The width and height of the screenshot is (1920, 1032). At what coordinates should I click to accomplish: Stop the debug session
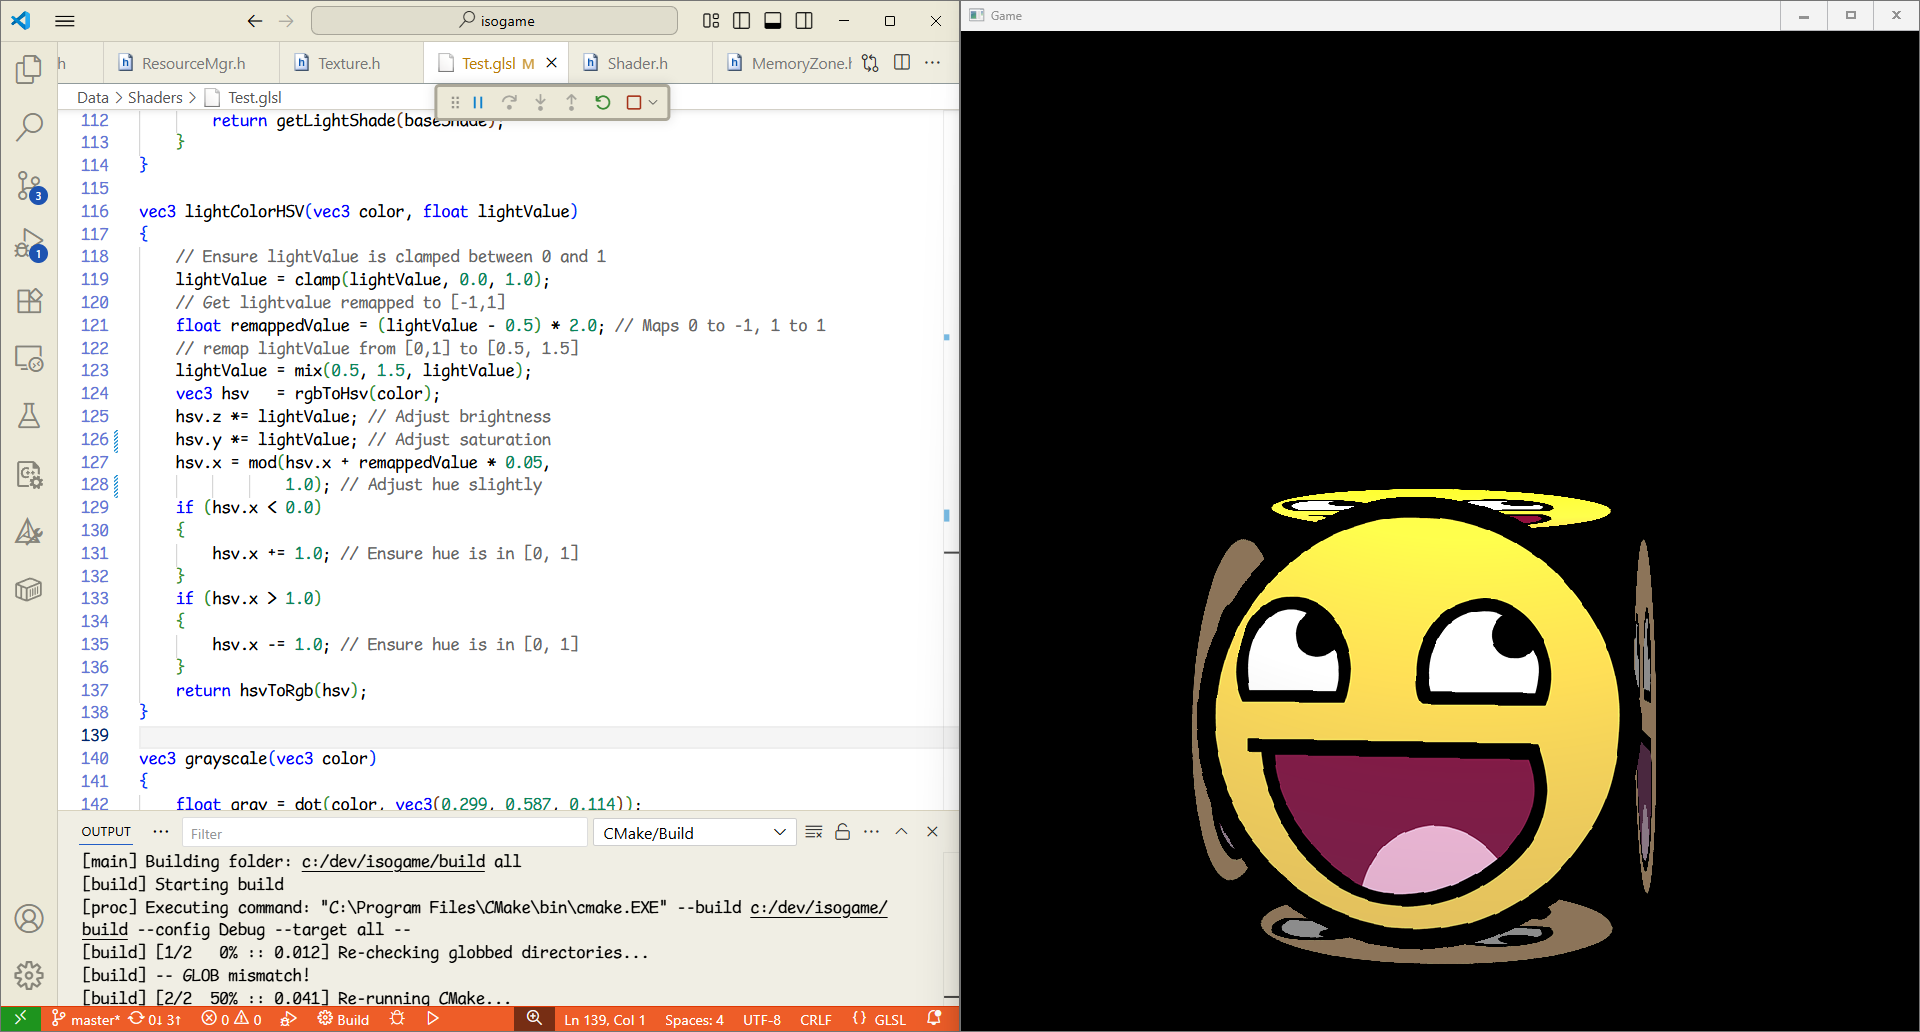tap(633, 102)
